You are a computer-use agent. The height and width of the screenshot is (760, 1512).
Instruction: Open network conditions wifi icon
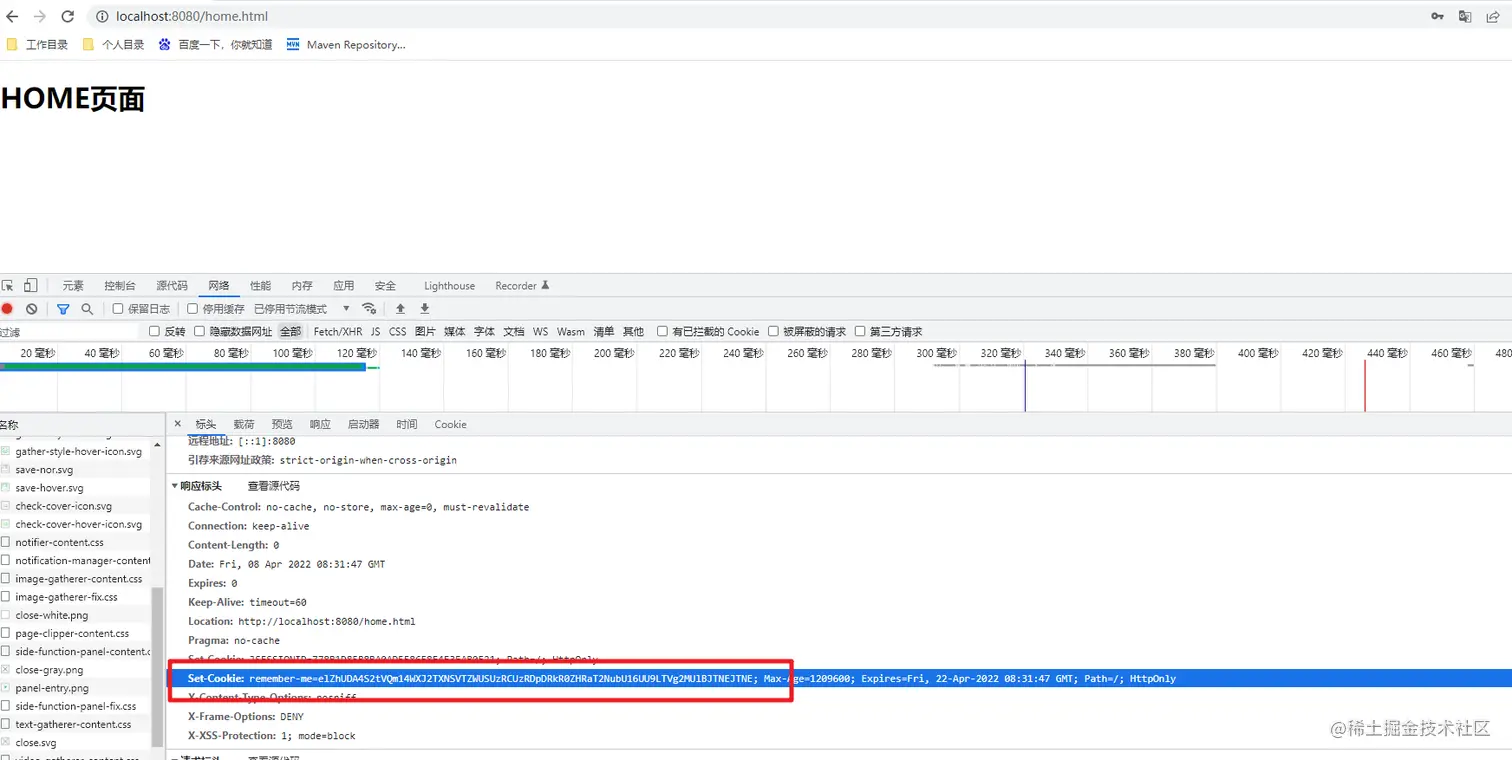click(x=369, y=309)
